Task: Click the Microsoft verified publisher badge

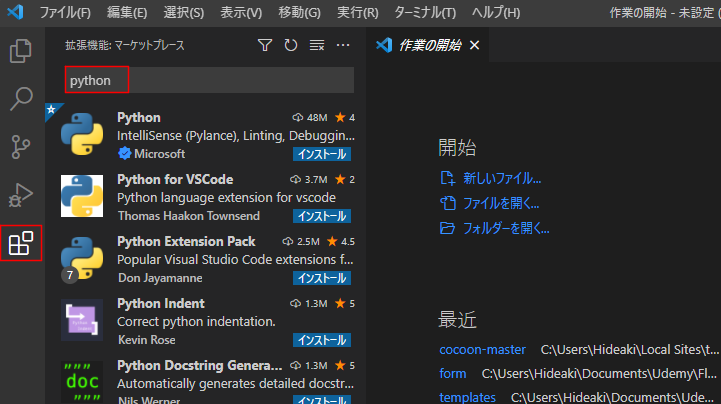Action: [124, 154]
